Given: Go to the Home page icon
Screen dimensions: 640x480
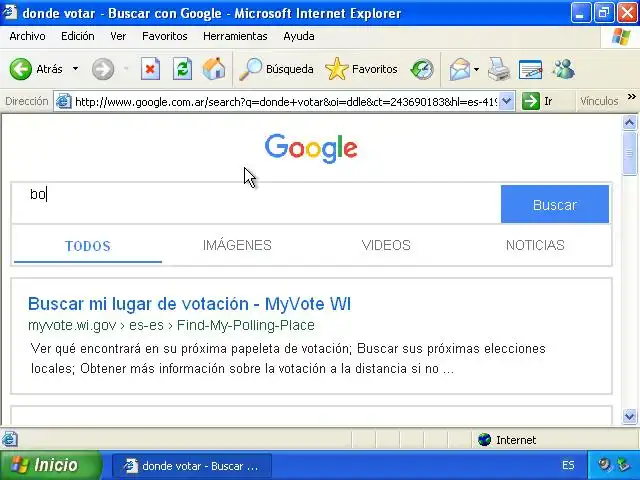Looking at the screenshot, I should 214,69.
